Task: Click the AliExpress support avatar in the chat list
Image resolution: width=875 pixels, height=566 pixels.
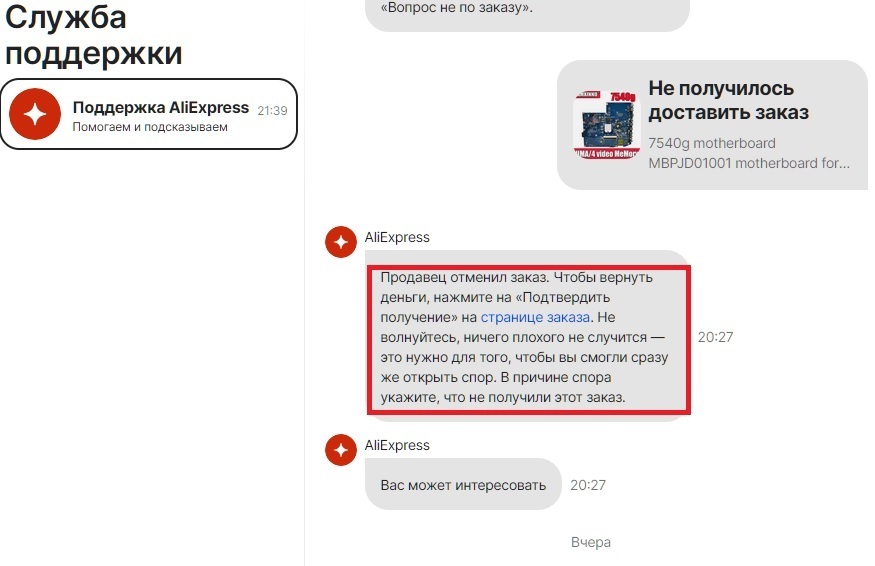Action: point(35,114)
